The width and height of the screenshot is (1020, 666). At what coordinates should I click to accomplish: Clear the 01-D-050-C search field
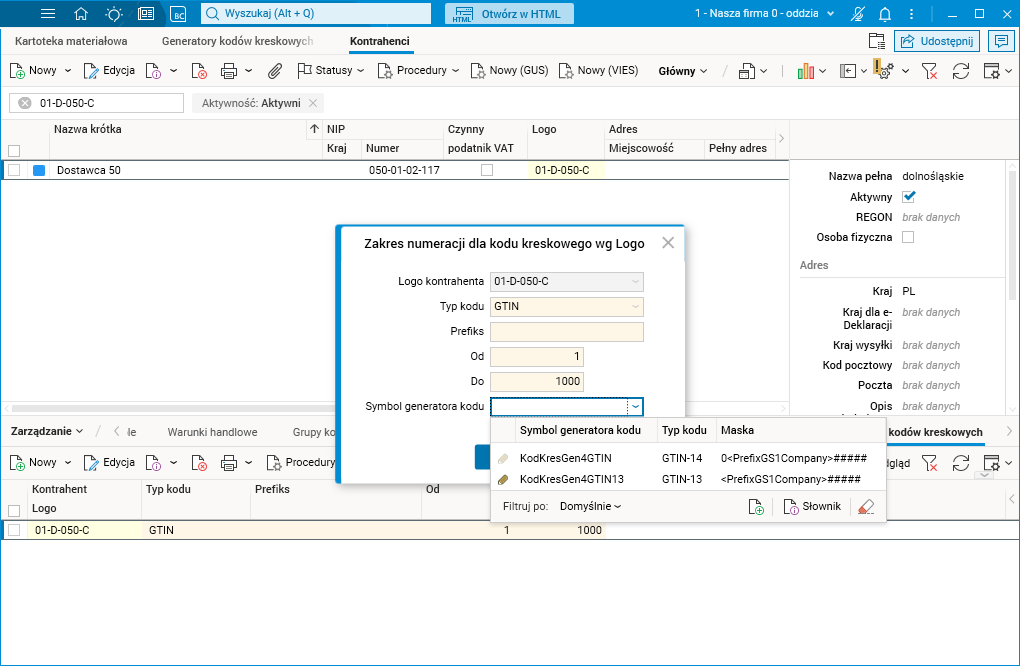25,103
